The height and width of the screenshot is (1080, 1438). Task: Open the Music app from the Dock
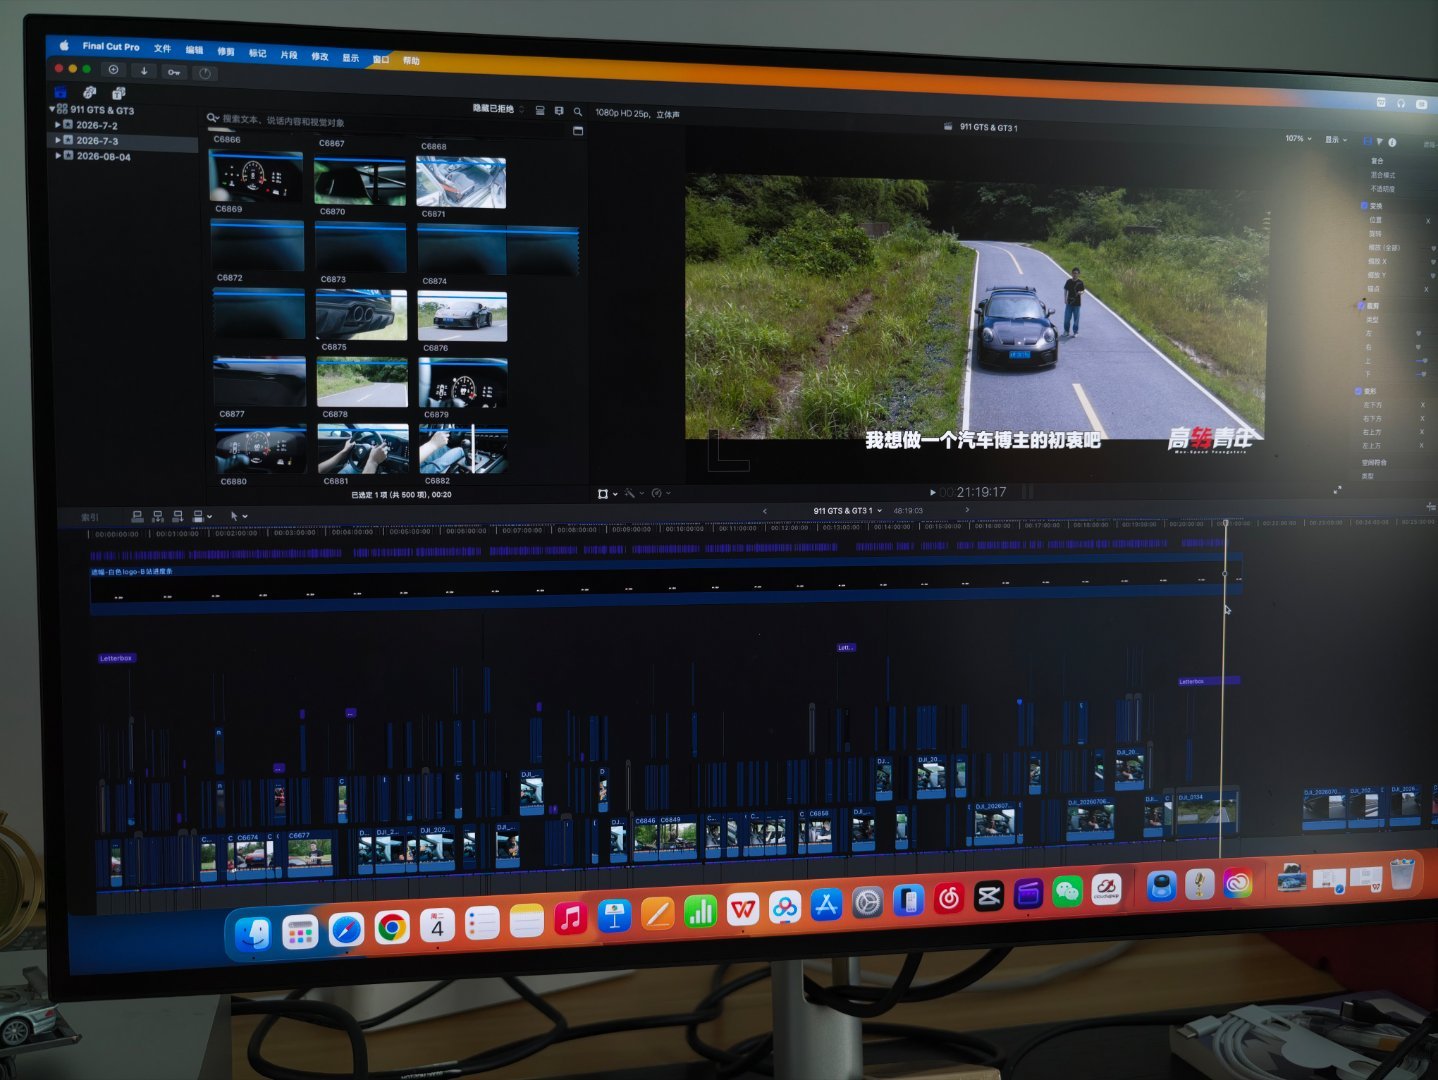coord(570,919)
